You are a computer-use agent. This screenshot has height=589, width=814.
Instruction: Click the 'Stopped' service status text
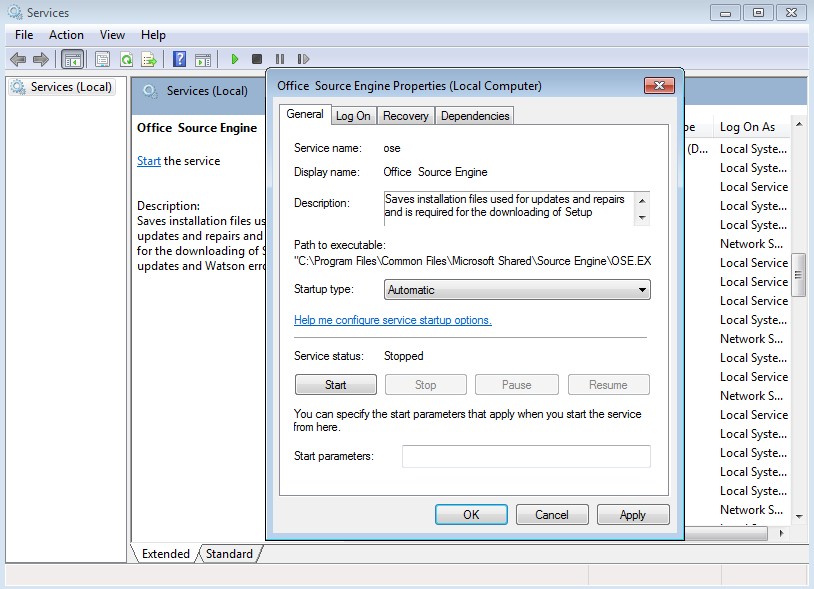point(403,356)
